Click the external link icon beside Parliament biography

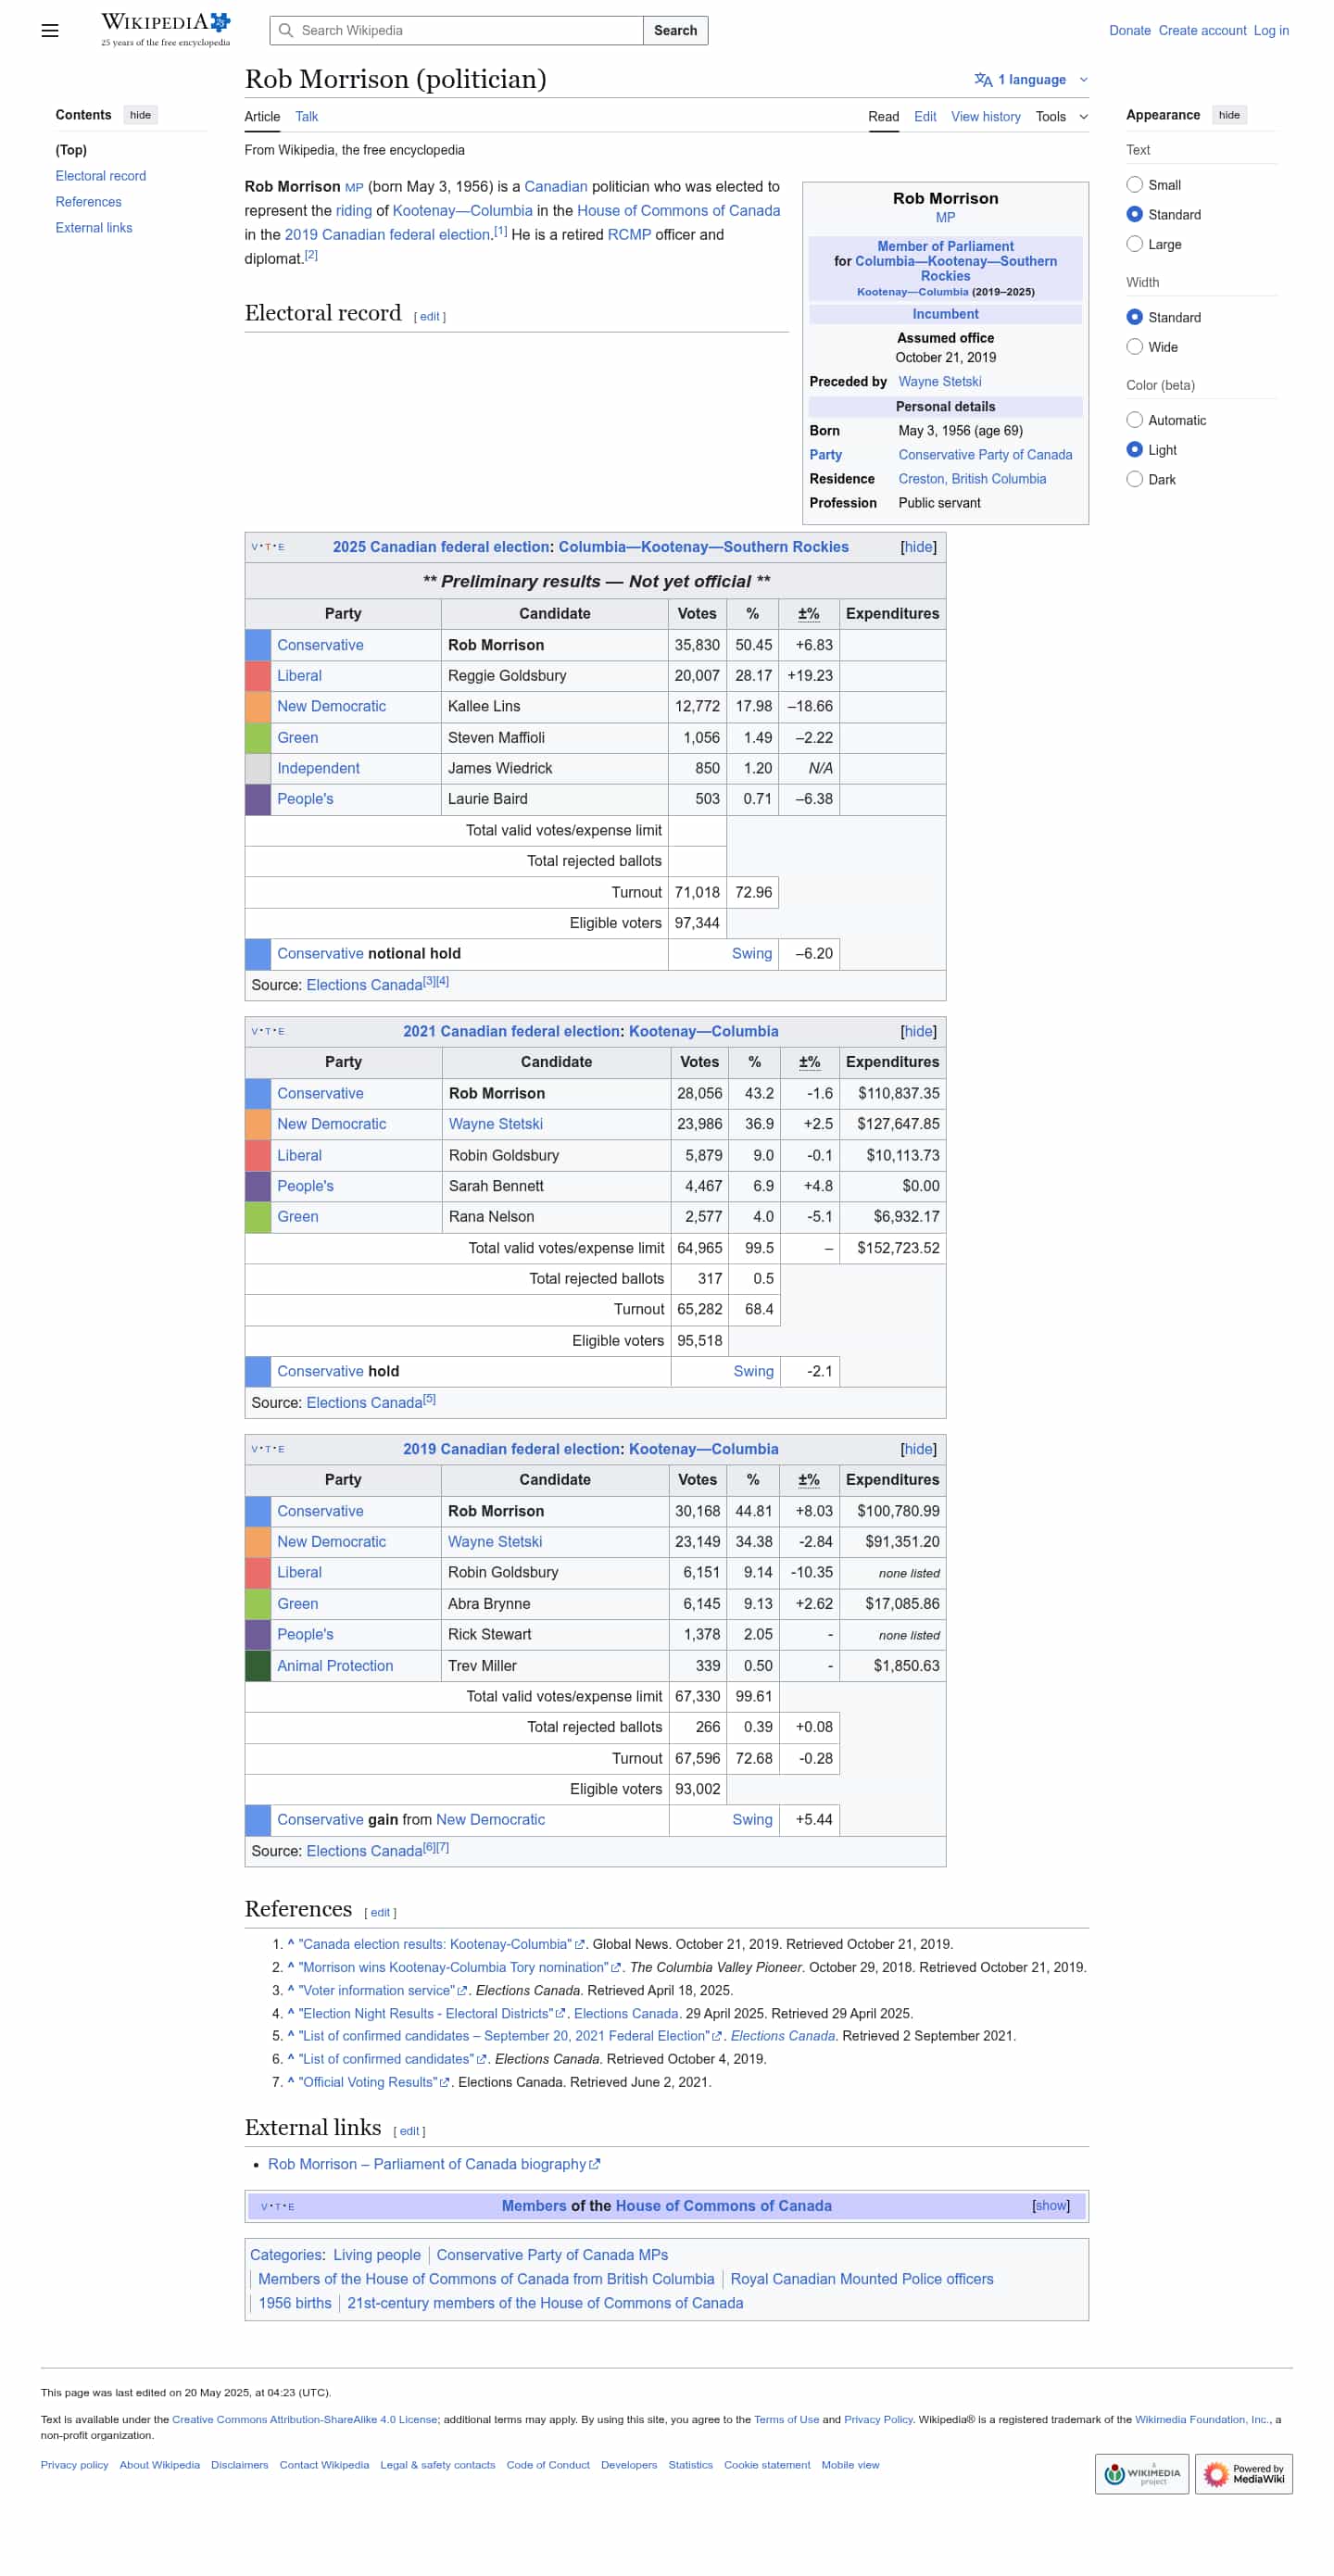click(x=595, y=2164)
